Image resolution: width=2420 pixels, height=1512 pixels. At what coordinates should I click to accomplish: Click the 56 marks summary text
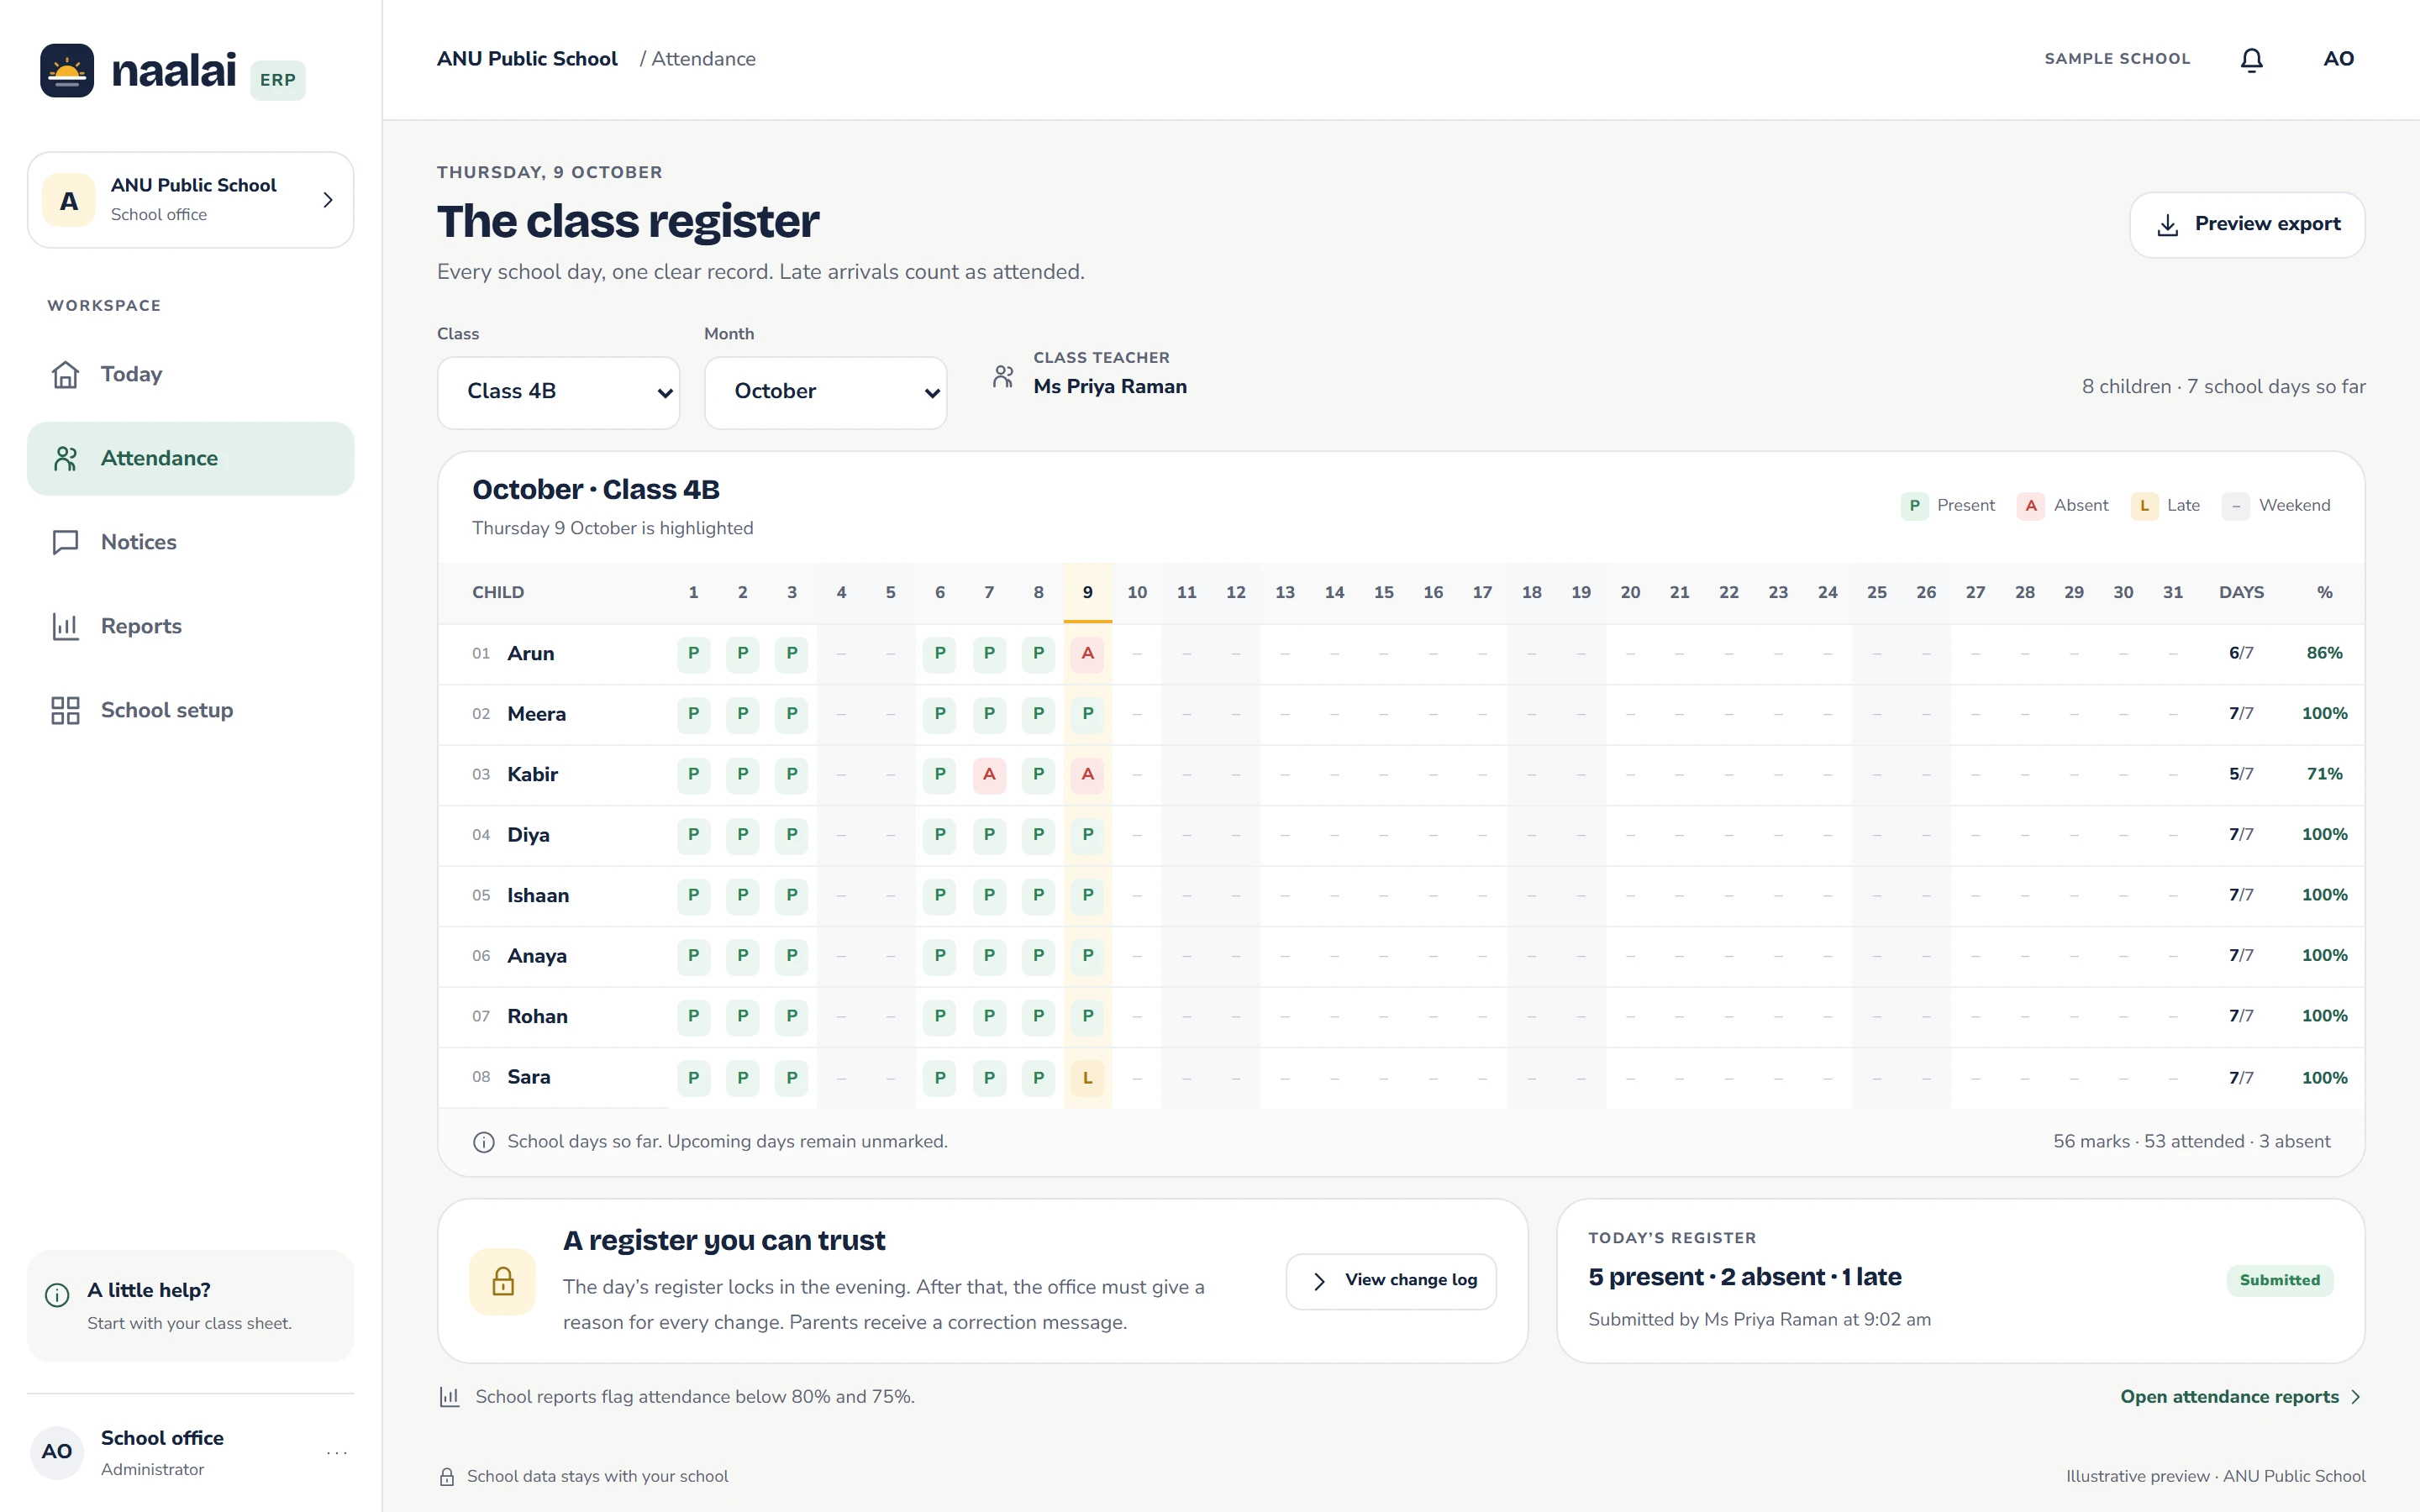click(2191, 1142)
